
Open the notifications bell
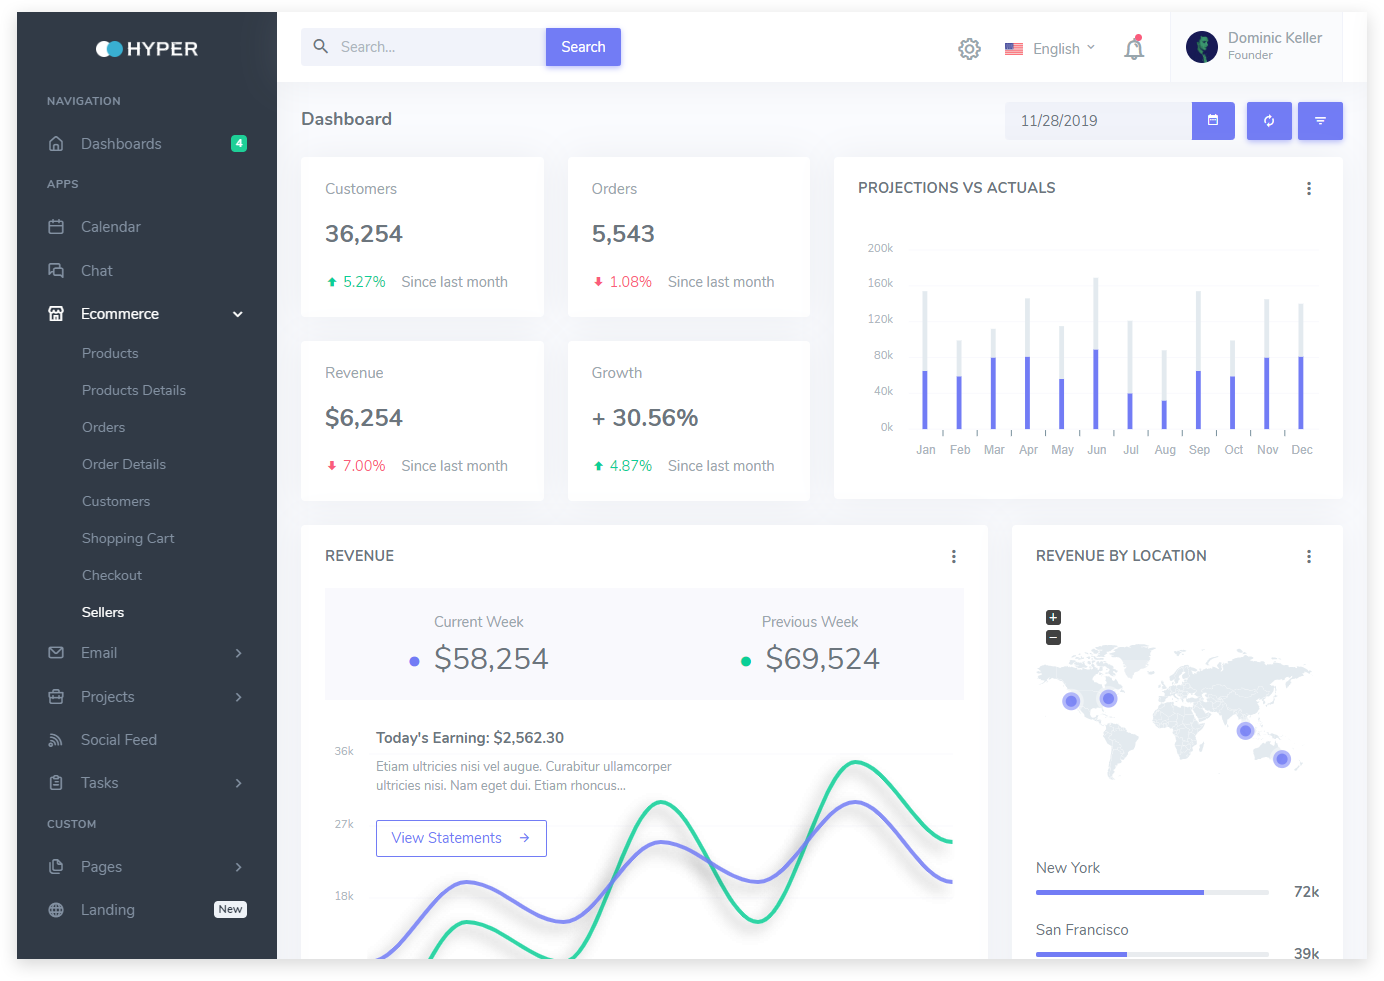(x=1133, y=49)
